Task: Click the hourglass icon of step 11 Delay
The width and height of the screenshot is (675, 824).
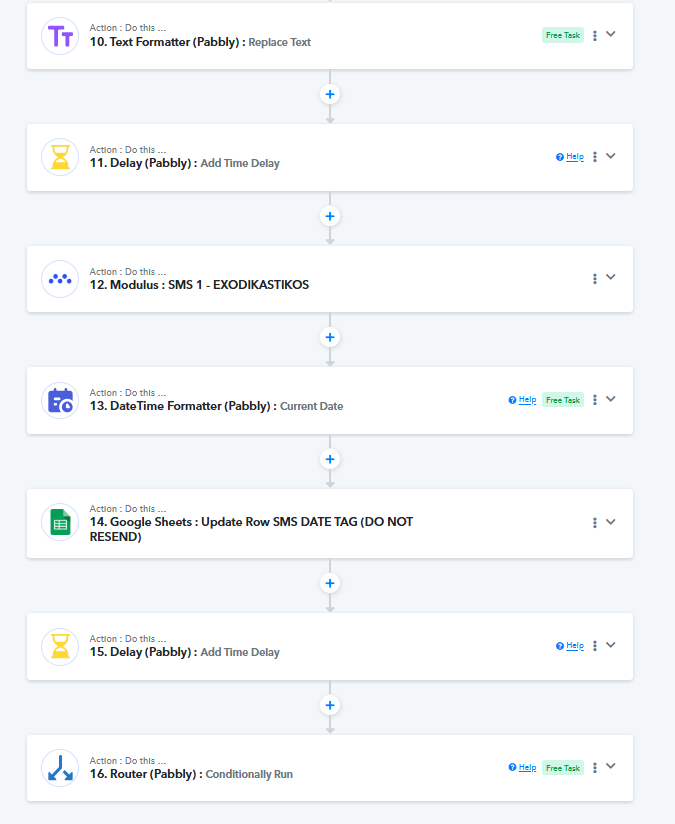Action: click(60, 157)
